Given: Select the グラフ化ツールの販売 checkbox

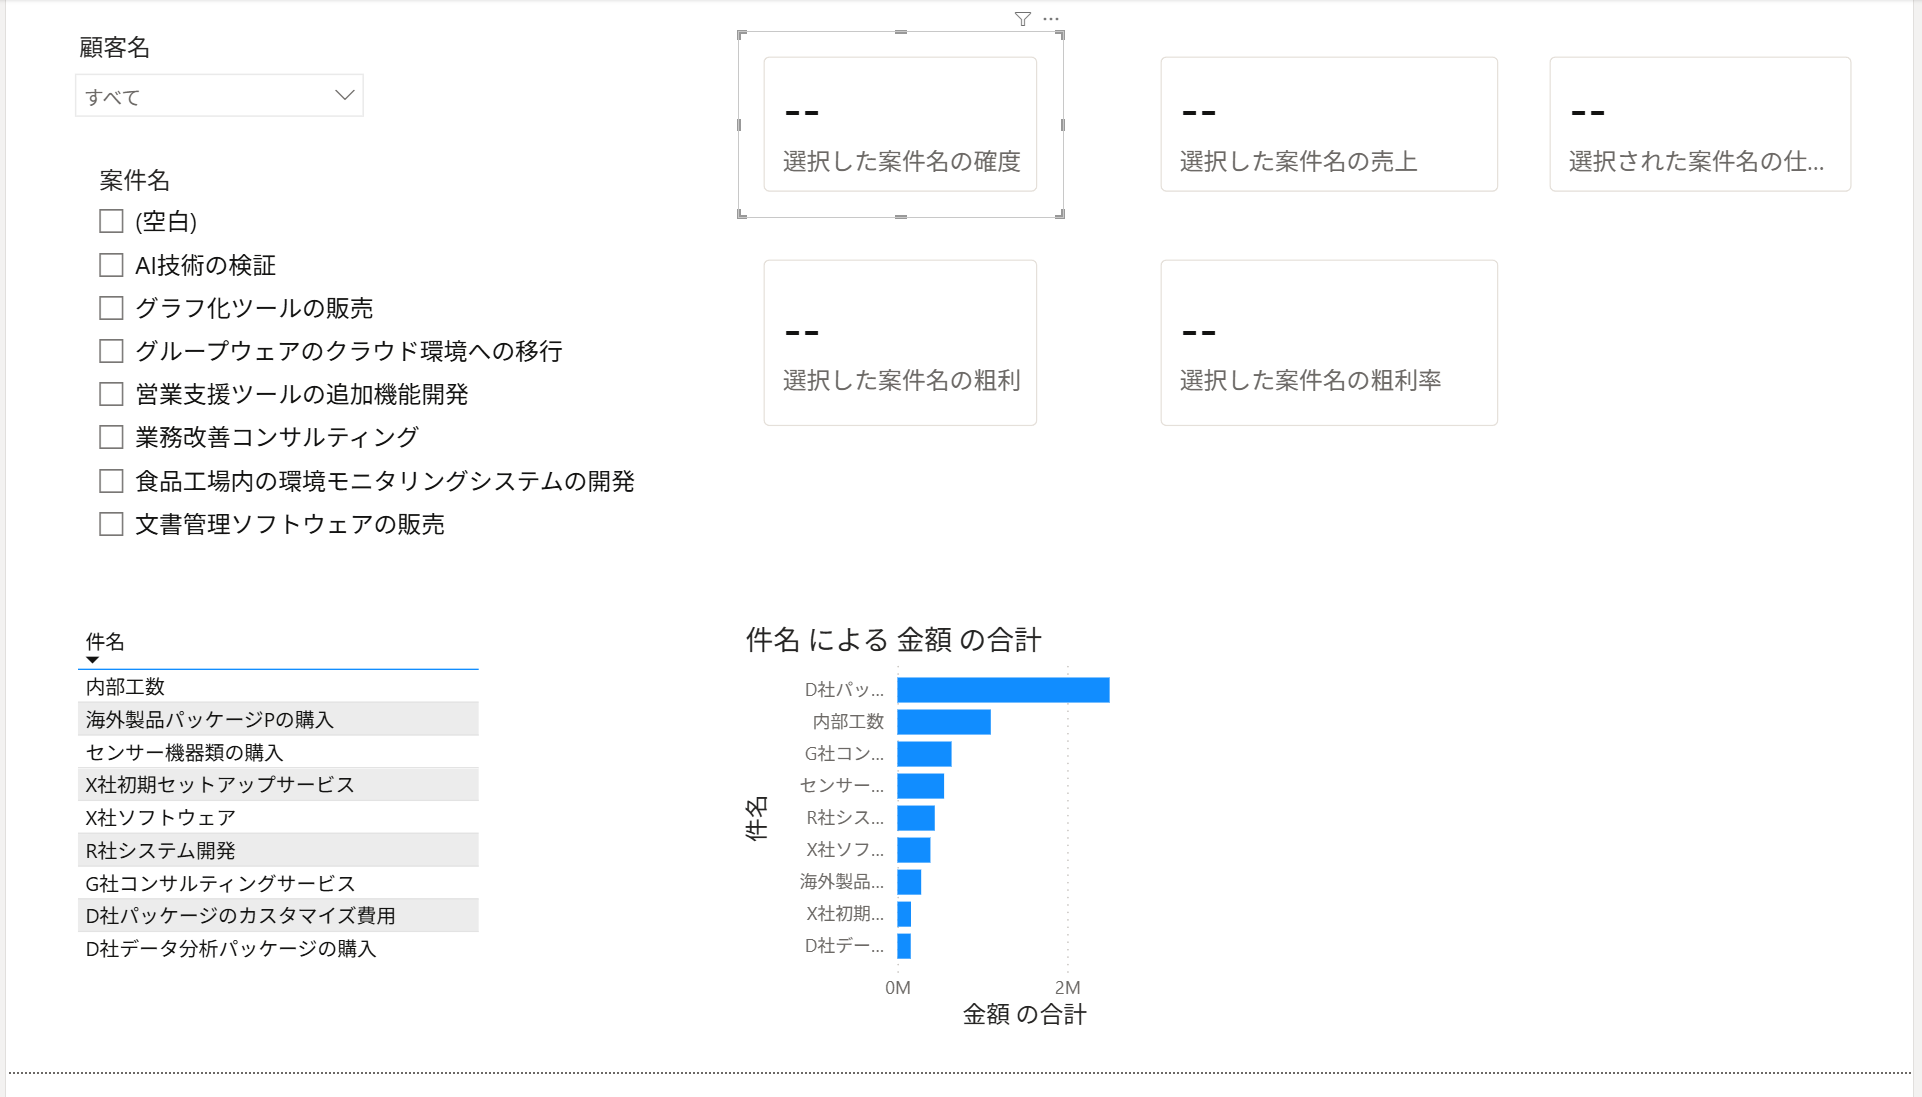Looking at the screenshot, I should pos(111,308).
